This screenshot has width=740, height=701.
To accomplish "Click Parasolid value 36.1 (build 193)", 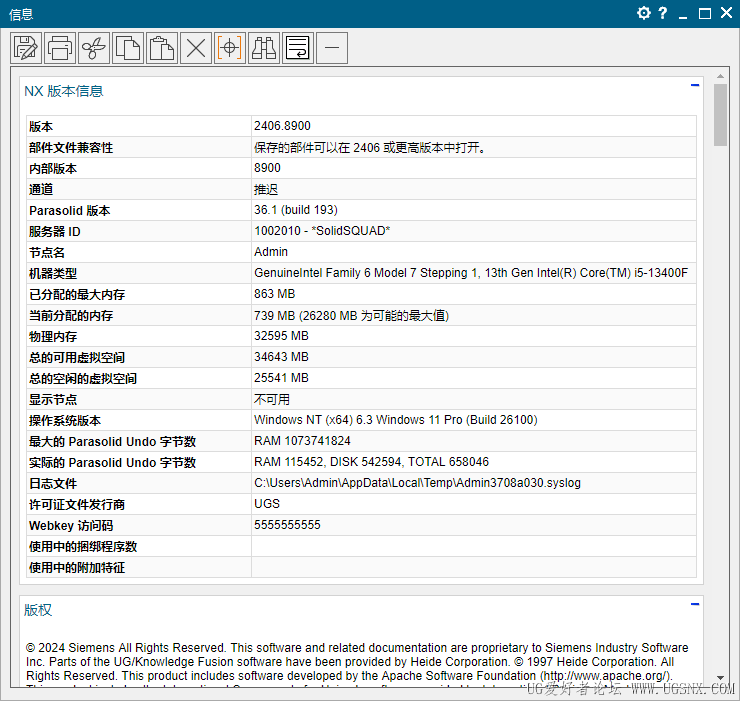I will pos(295,210).
